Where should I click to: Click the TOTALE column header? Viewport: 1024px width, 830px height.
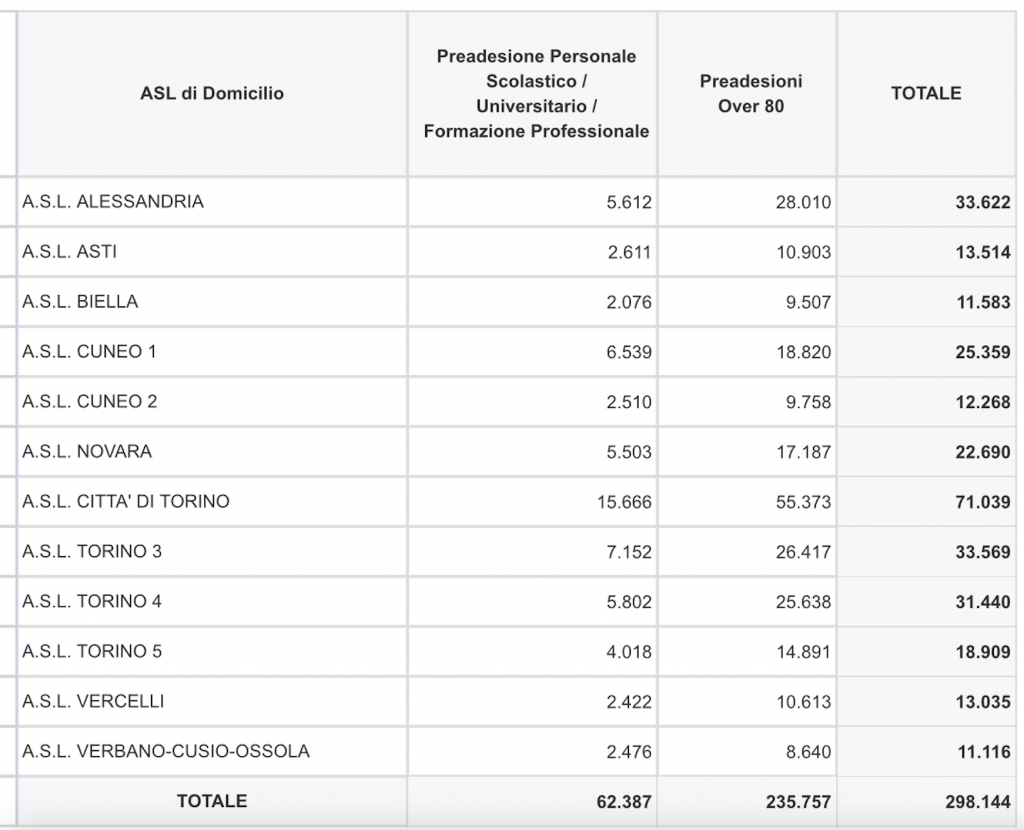tap(926, 93)
